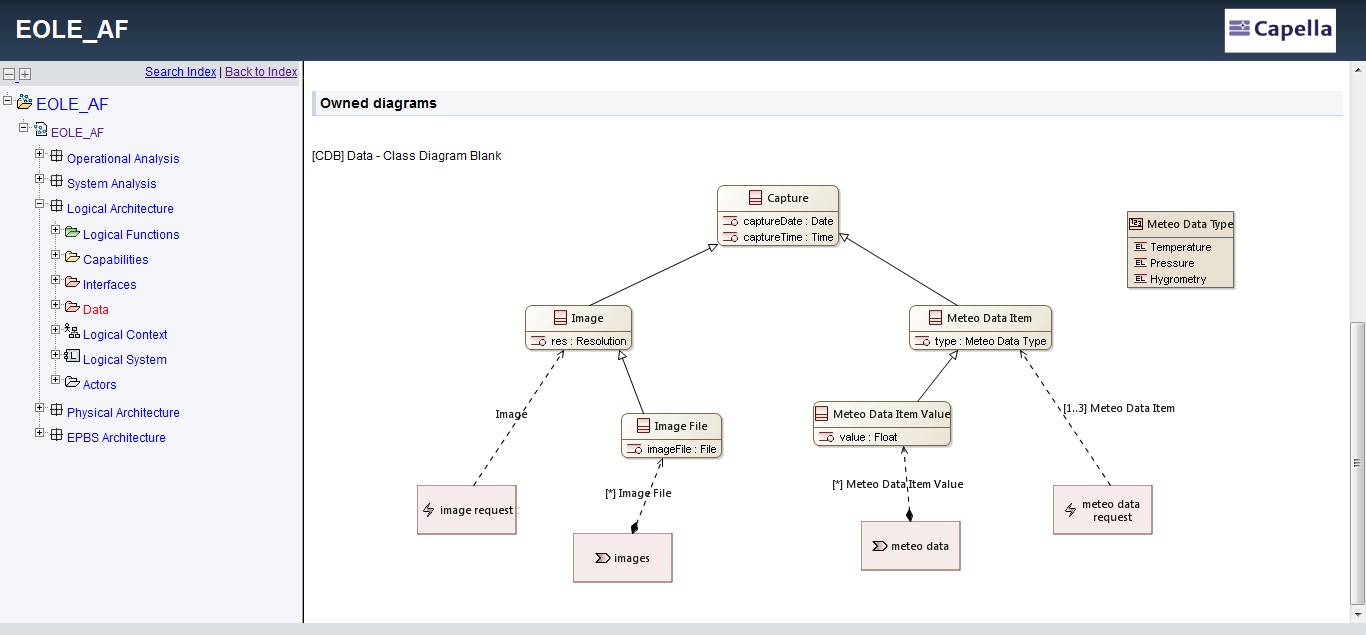Click the imageFile : File attribute
This screenshot has width=1366, height=635.
672,449
